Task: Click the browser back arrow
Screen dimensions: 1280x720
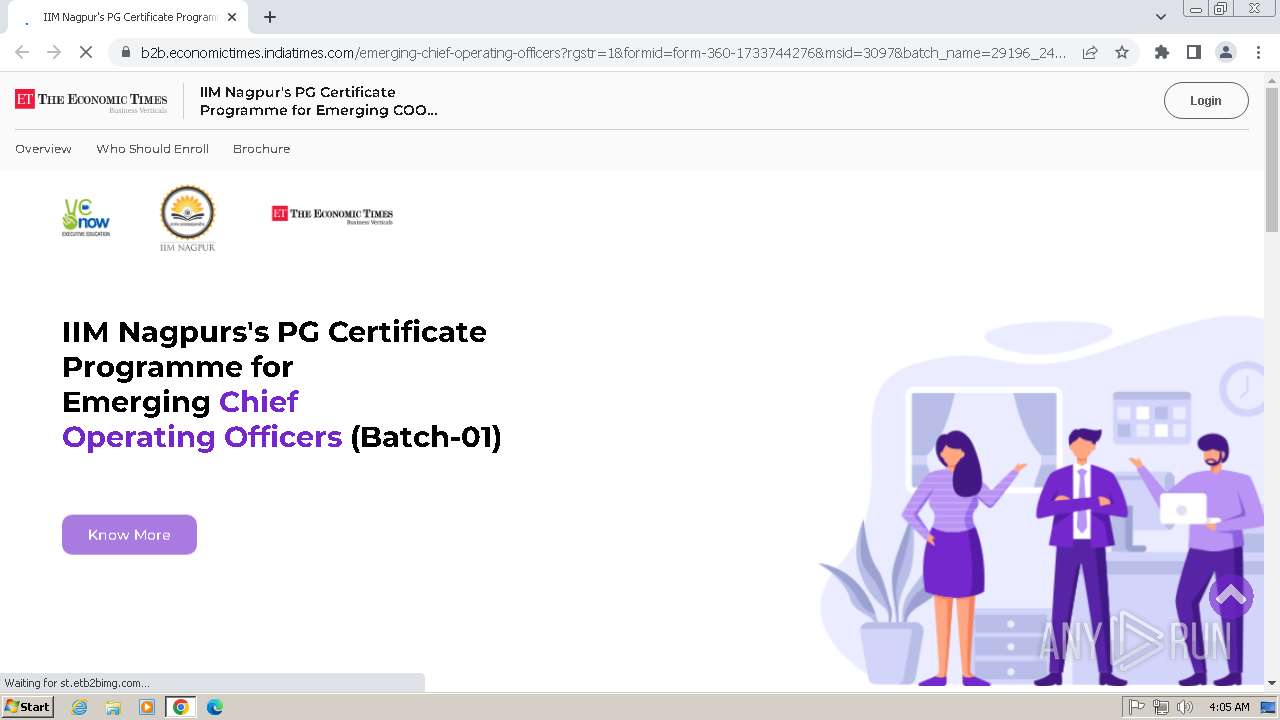Action: coord(22,52)
